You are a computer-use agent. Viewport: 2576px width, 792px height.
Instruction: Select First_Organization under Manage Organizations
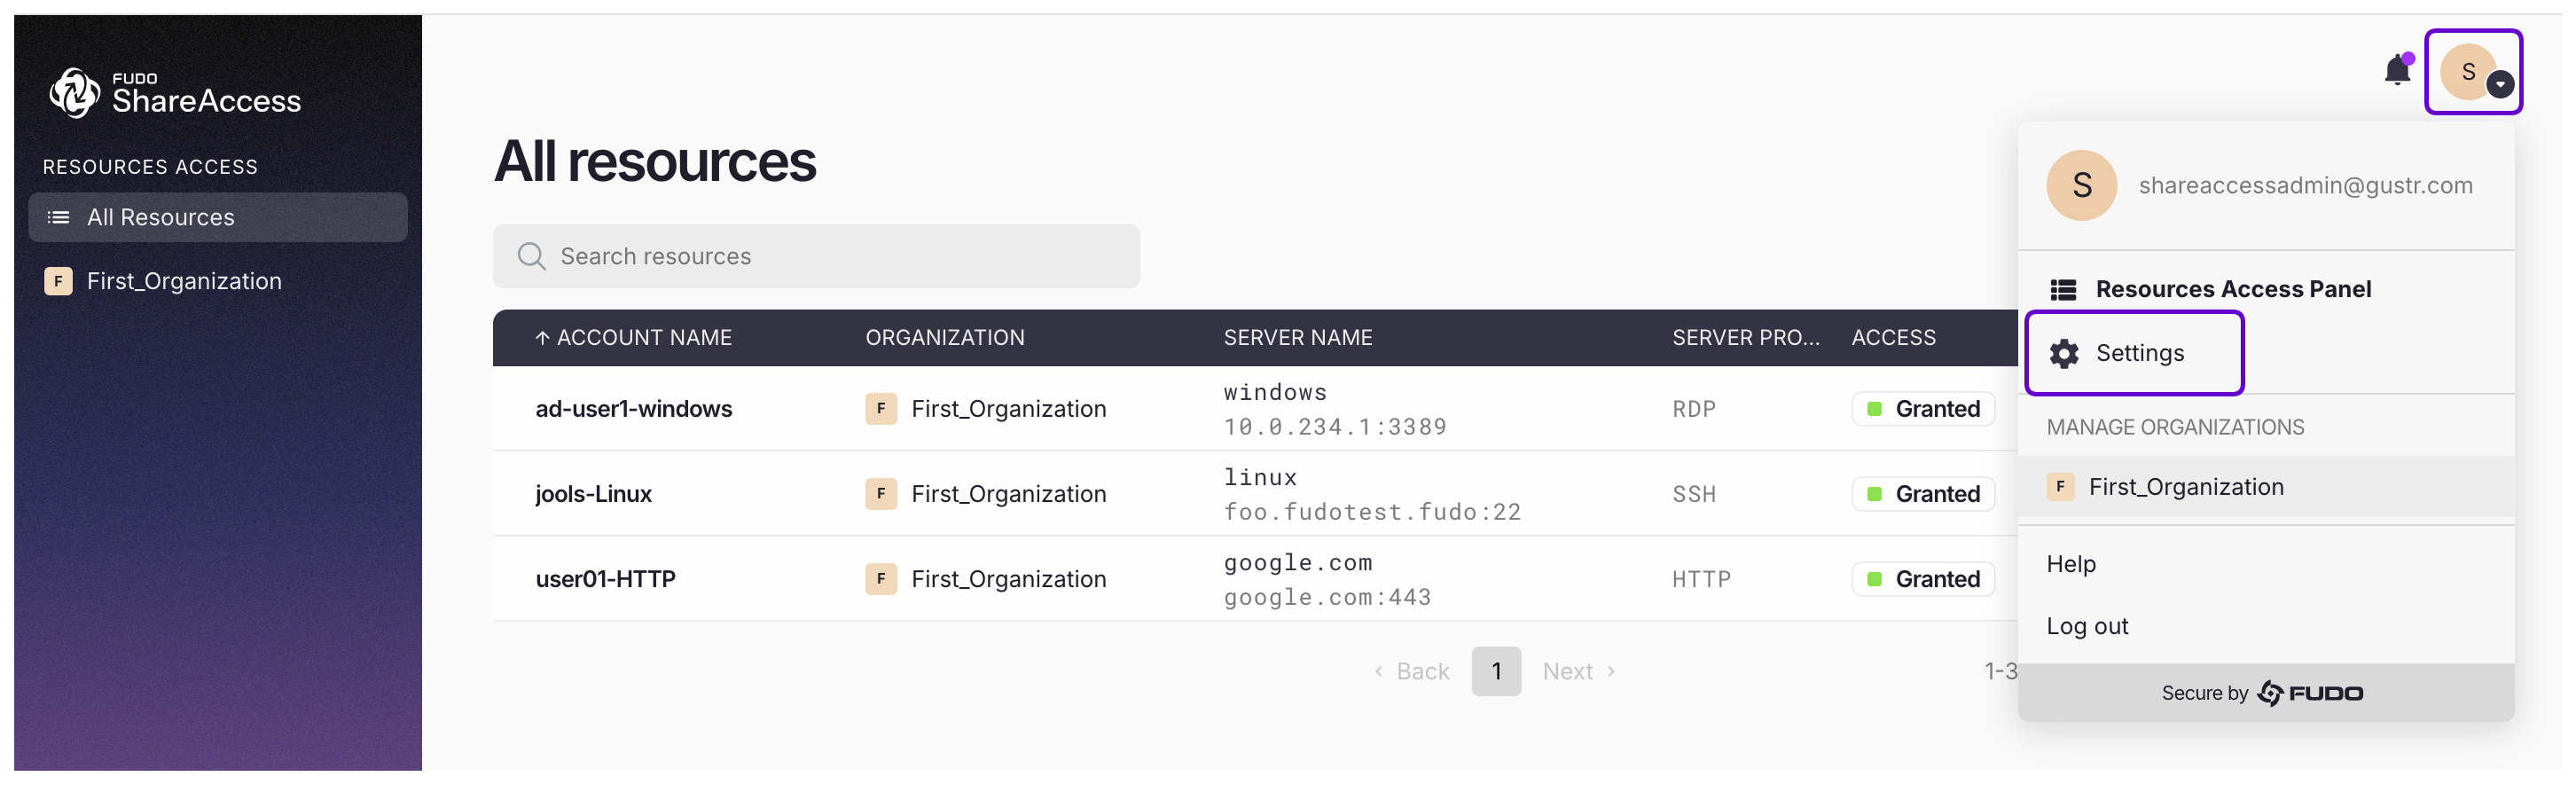(x=2185, y=487)
